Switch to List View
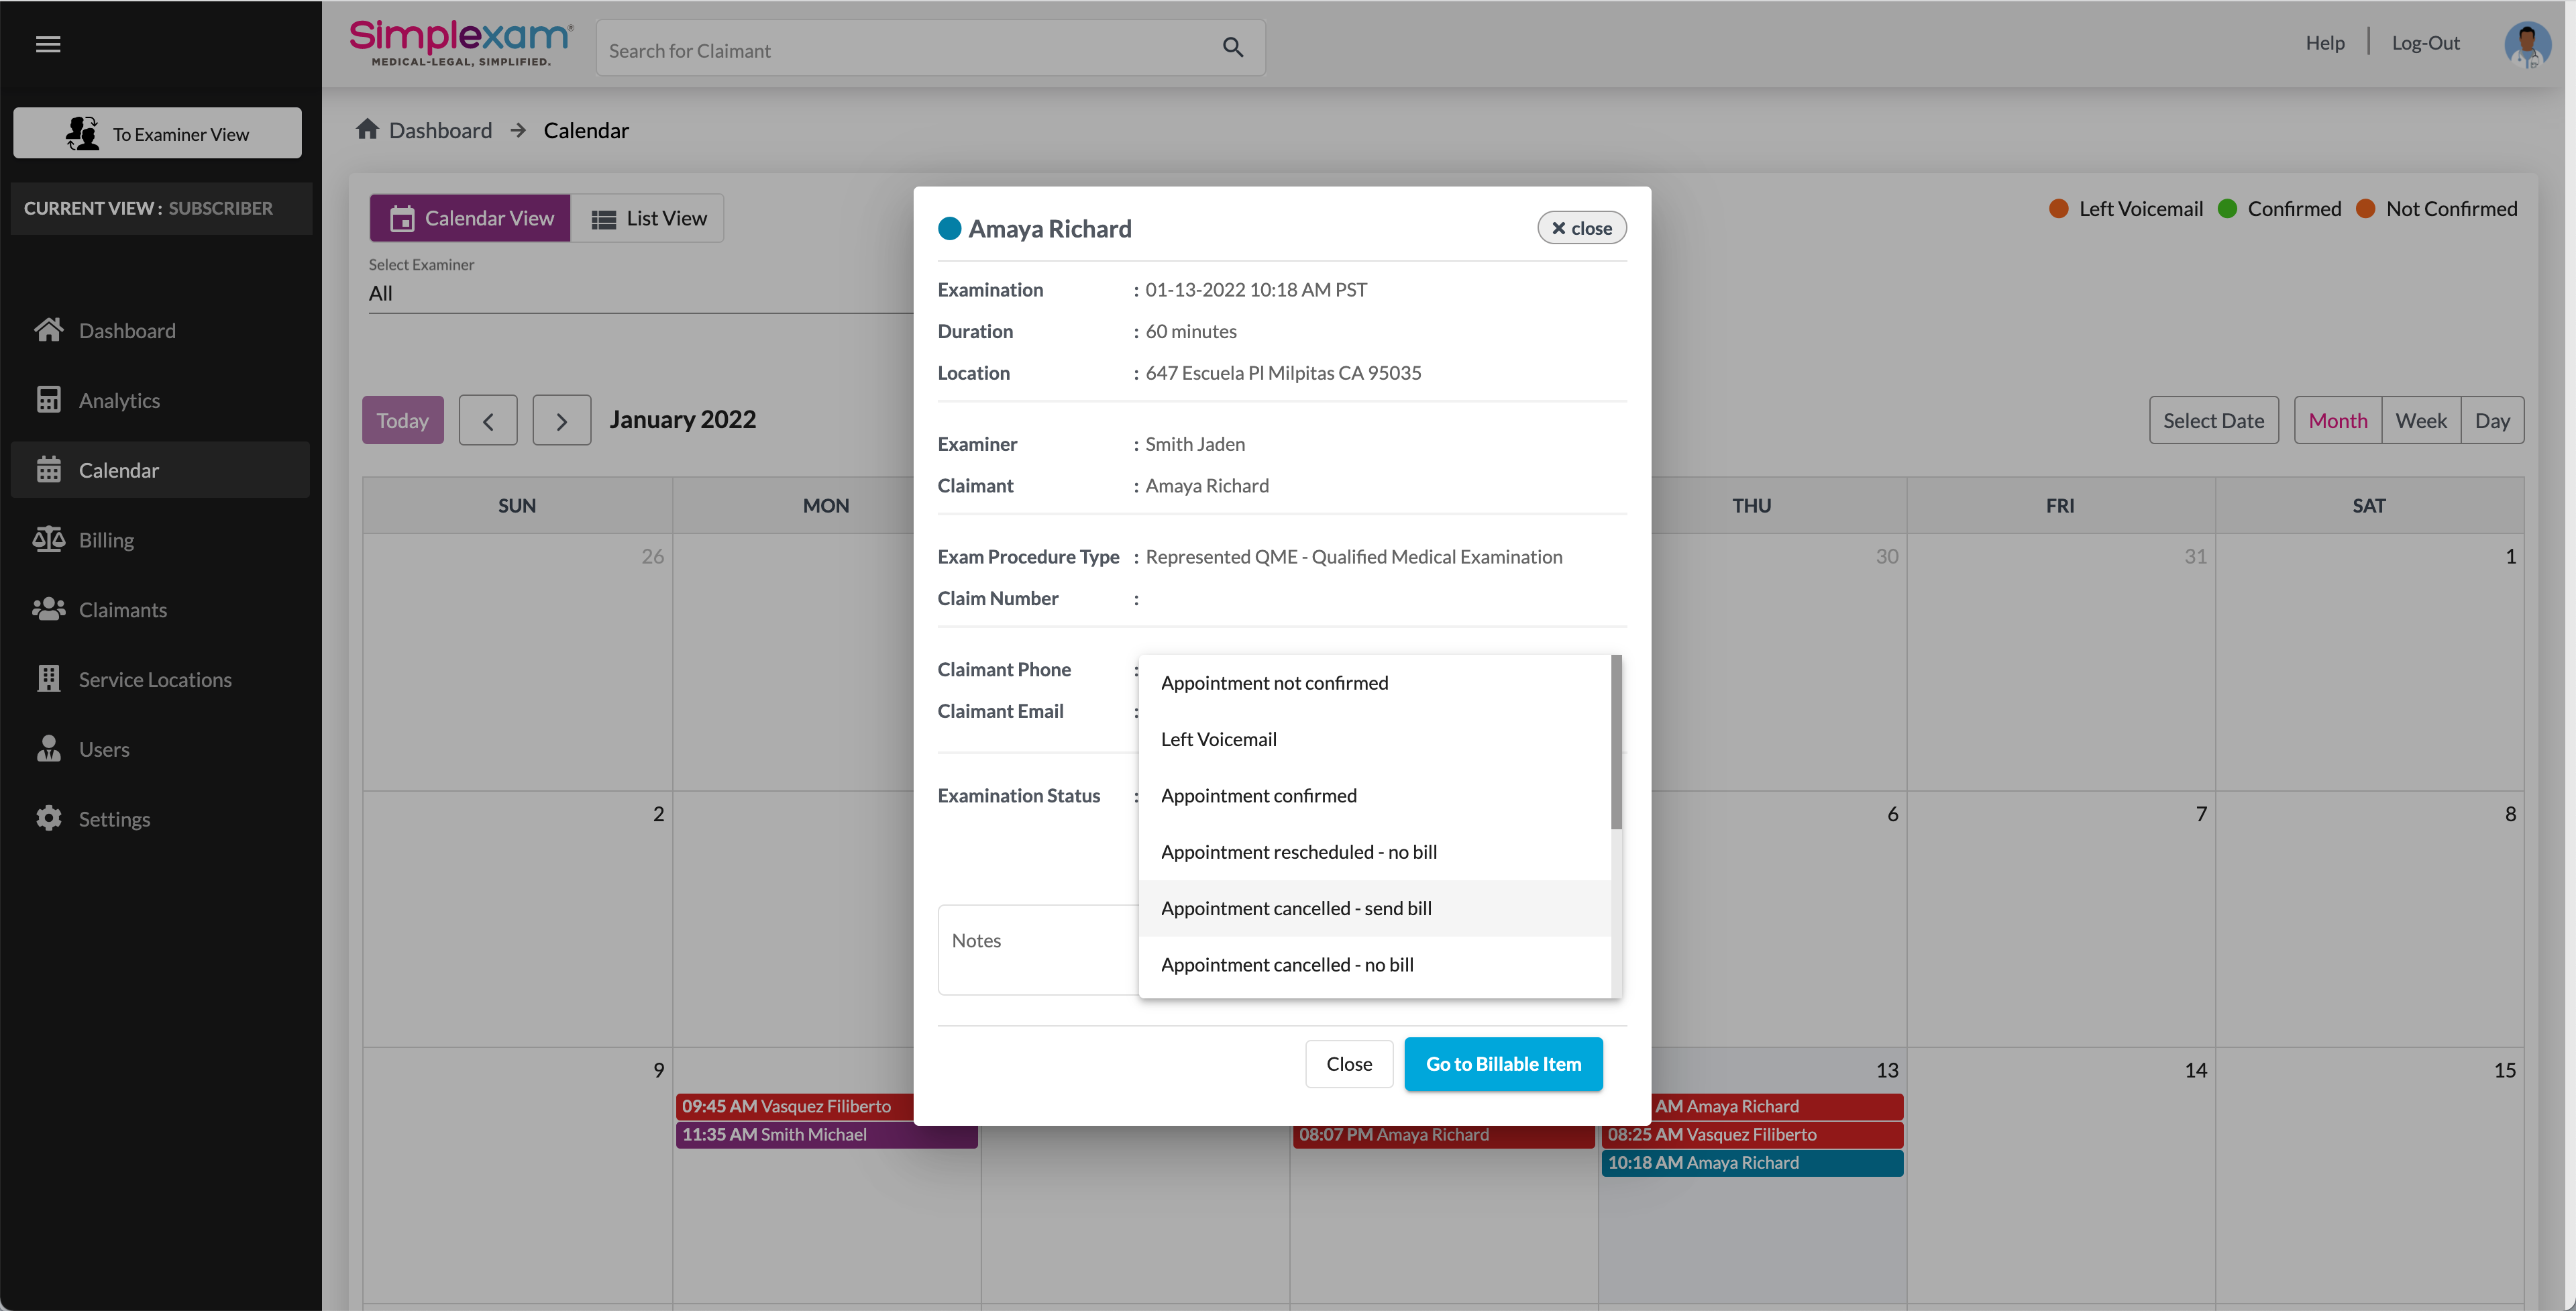Image resolution: width=2576 pixels, height=1311 pixels. [x=648, y=218]
